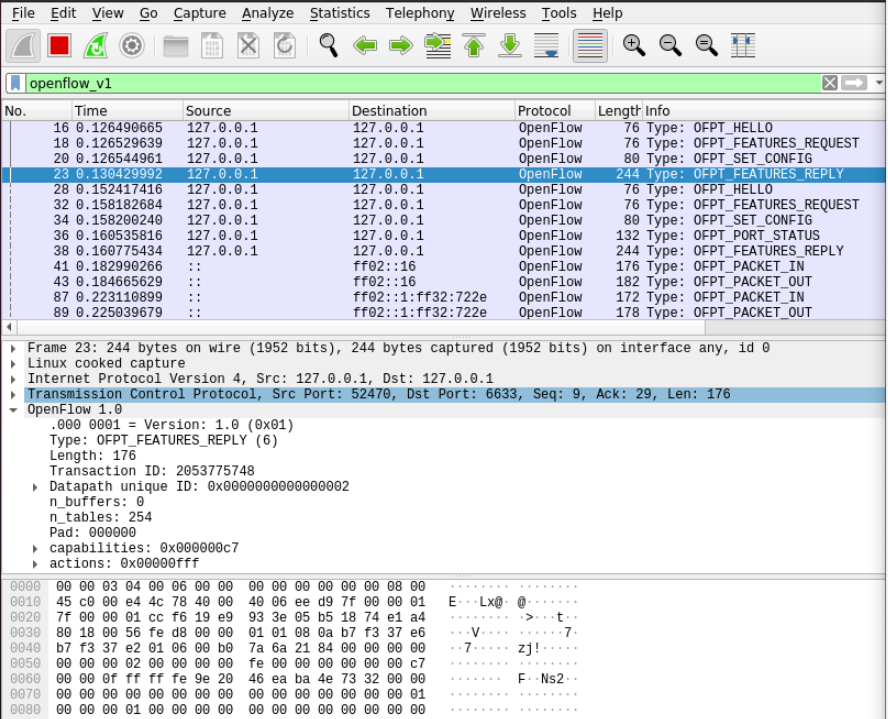Expand Internet Protocol Version 4 section
The height and width of the screenshot is (719, 888).
click(14, 379)
